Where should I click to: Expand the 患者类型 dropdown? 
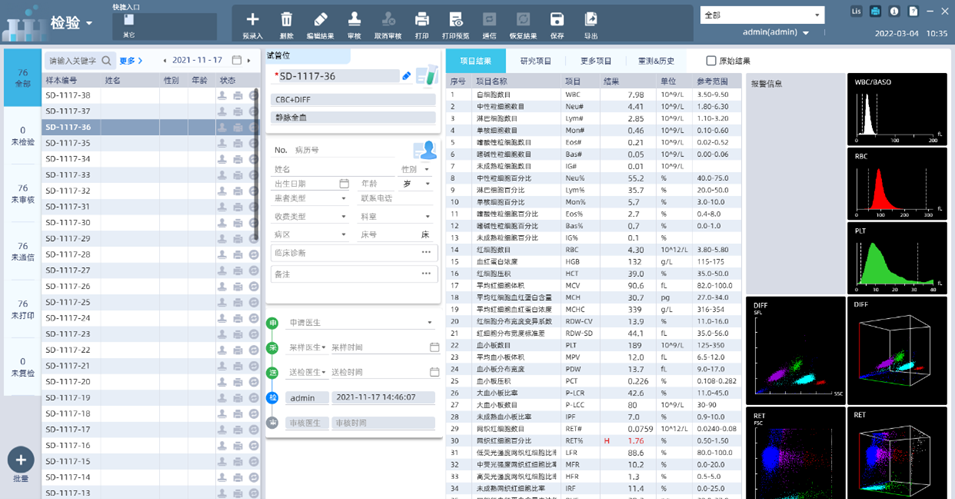click(345, 200)
